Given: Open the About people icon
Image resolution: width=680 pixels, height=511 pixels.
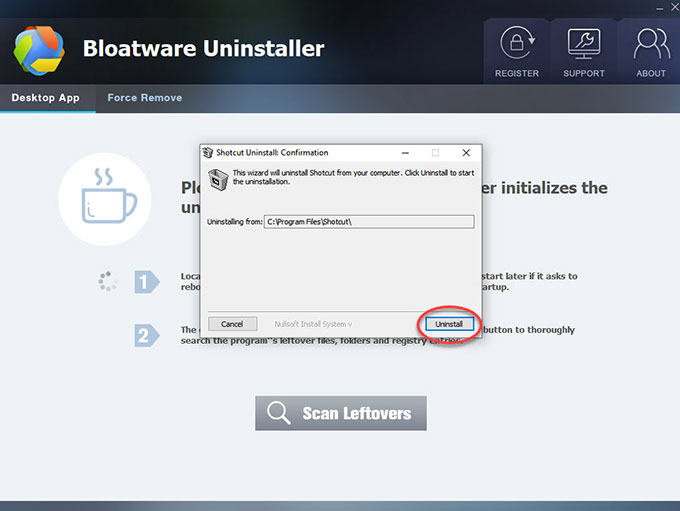Looking at the screenshot, I should click(x=651, y=43).
